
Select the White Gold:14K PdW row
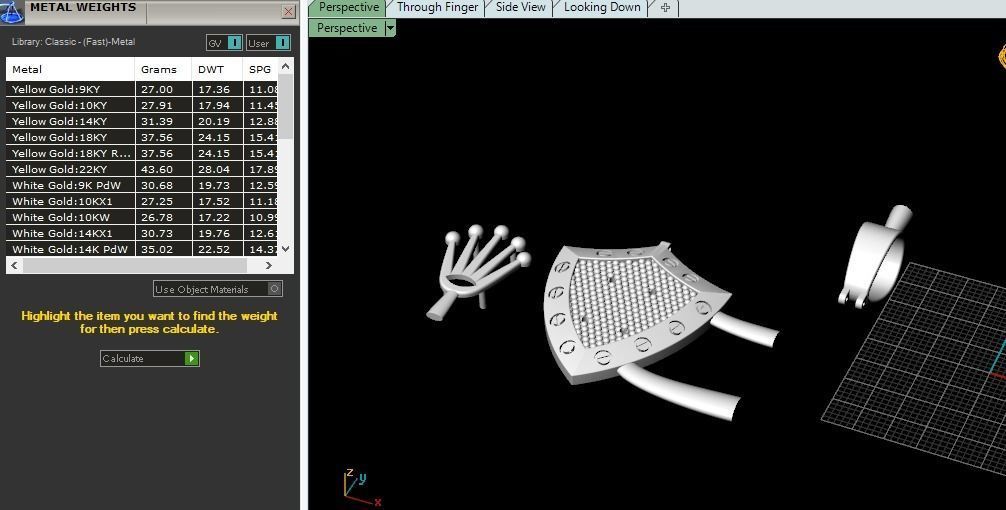[x=142, y=249]
